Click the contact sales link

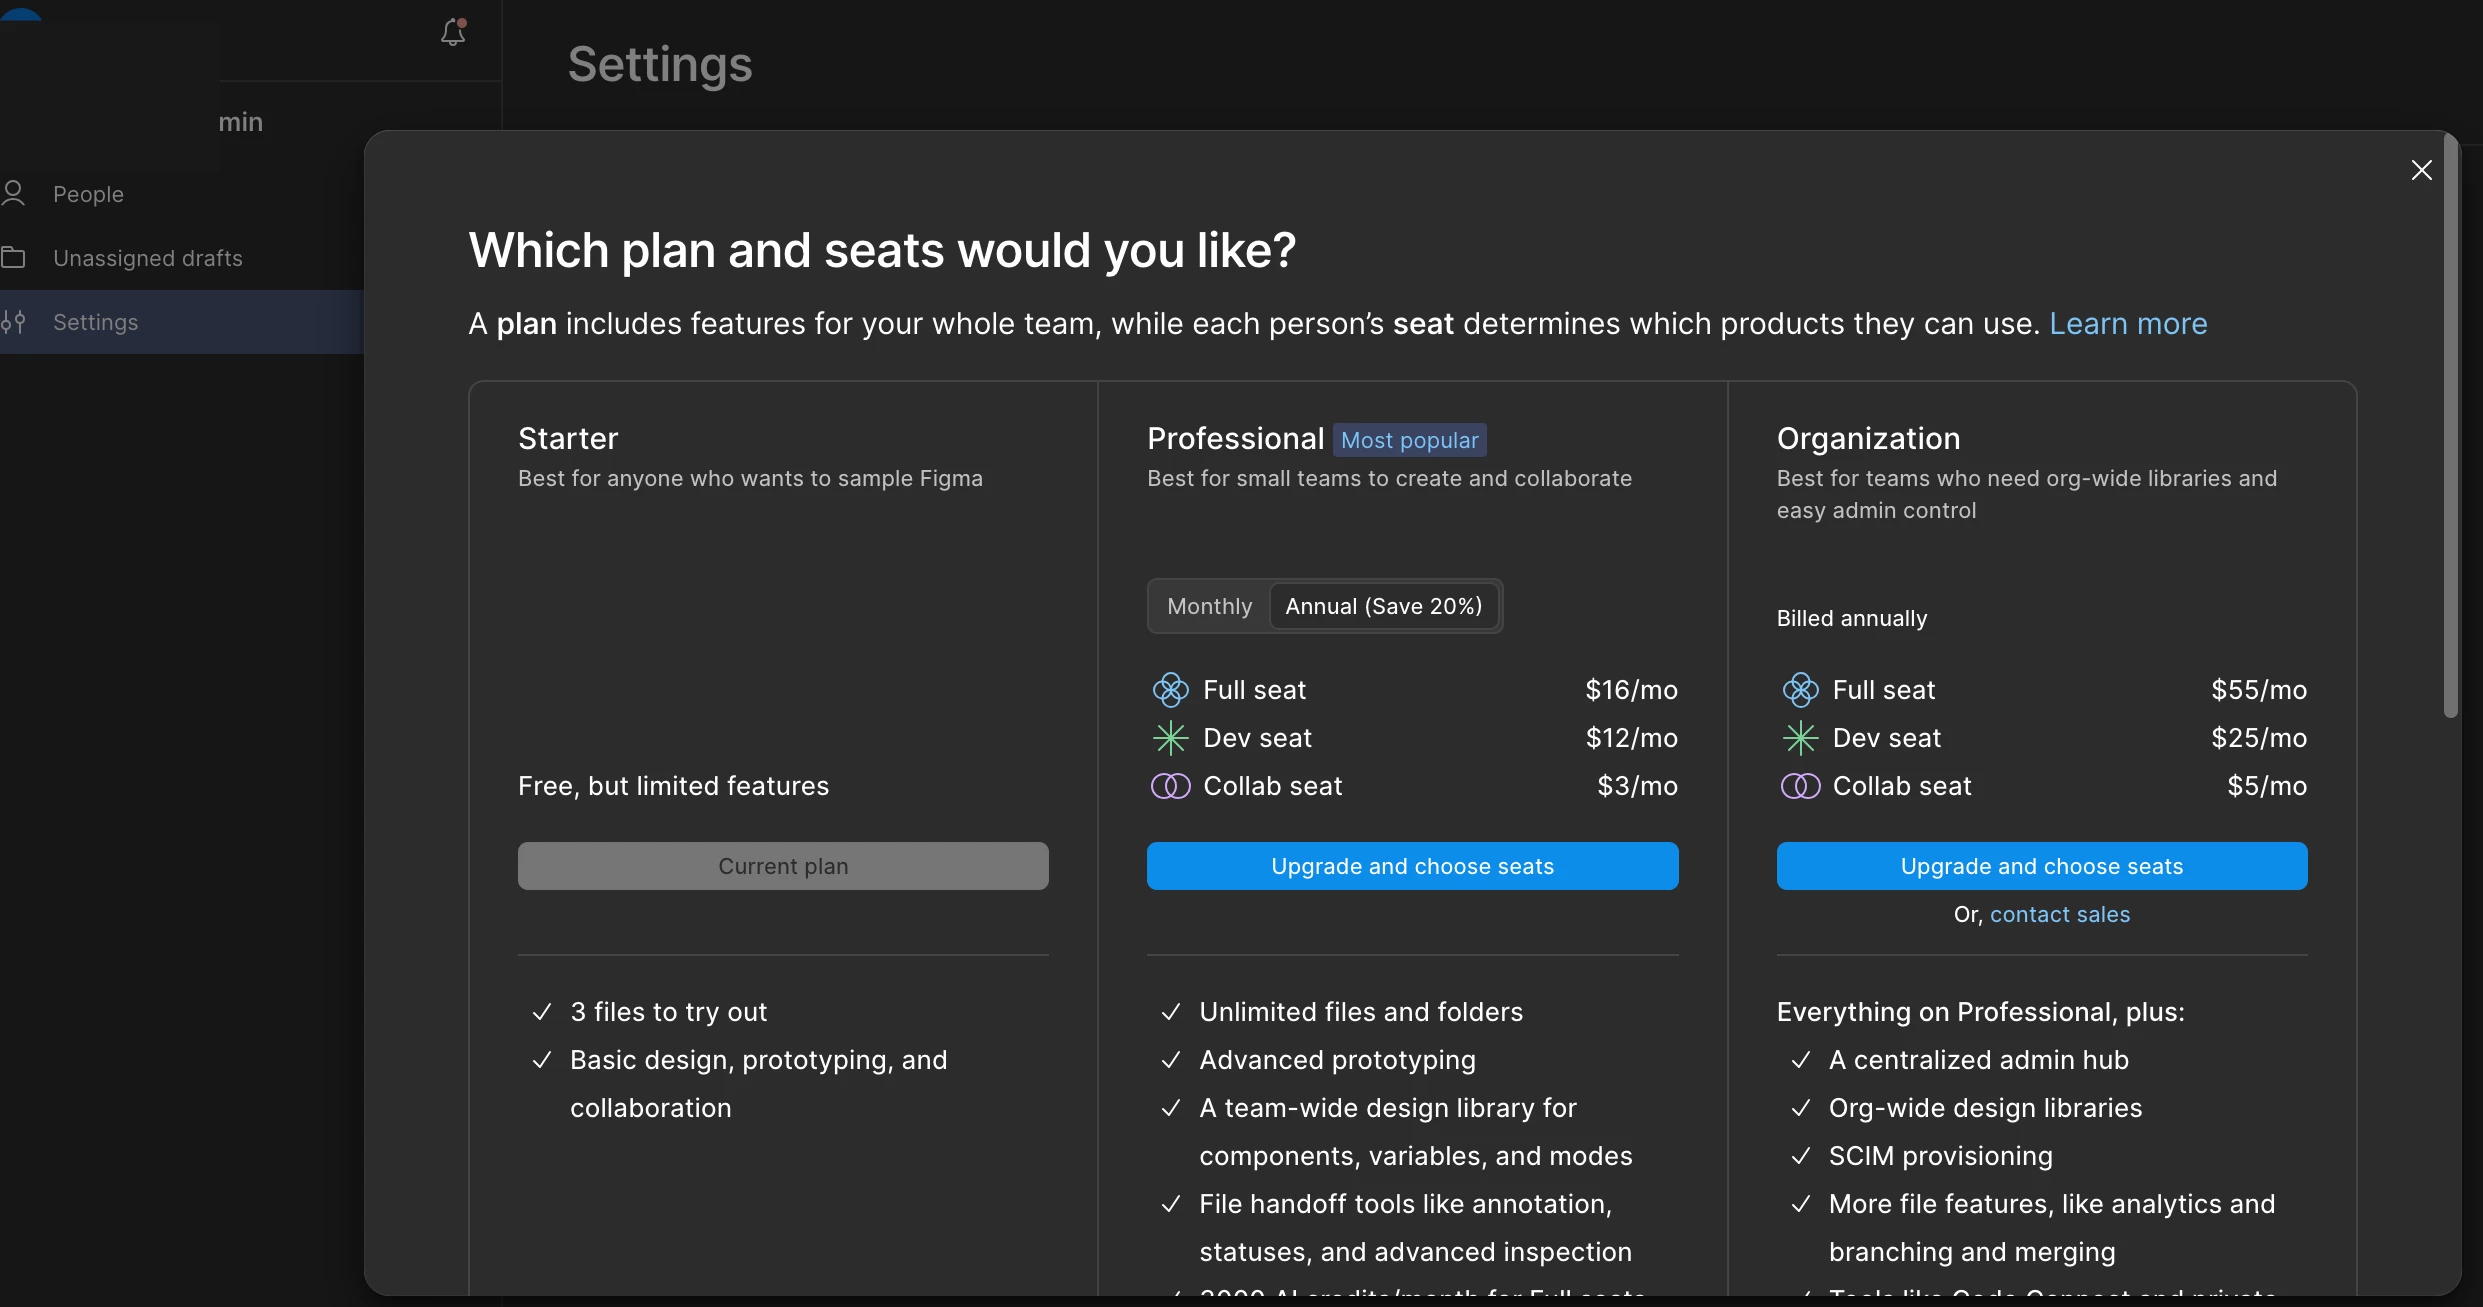(2059, 914)
